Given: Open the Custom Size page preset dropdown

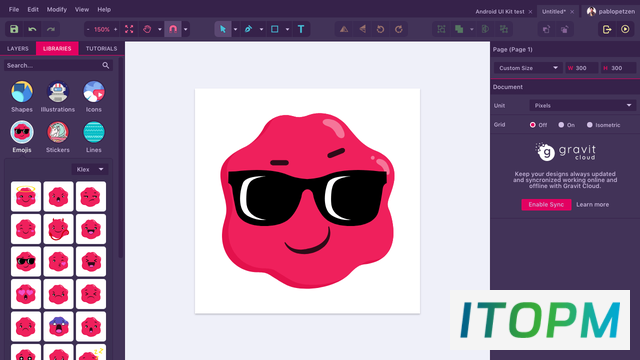Looking at the screenshot, I should 528,68.
